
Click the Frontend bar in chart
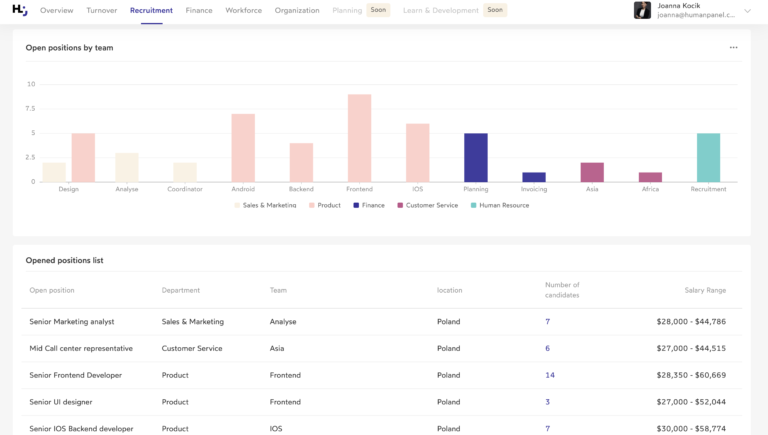[x=359, y=138]
